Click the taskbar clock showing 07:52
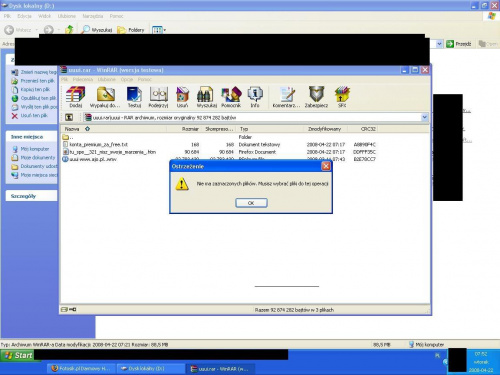The height and width of the screenshot is (375, 500). tap(480, 354)
